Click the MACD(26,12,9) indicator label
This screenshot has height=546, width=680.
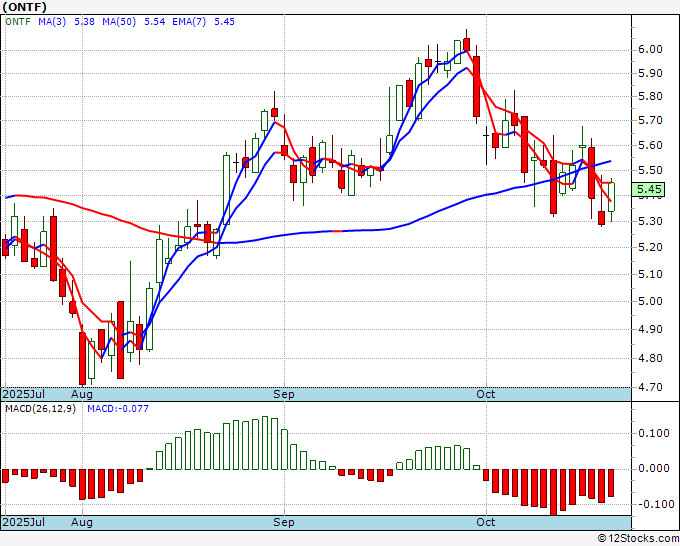[40, 409]
